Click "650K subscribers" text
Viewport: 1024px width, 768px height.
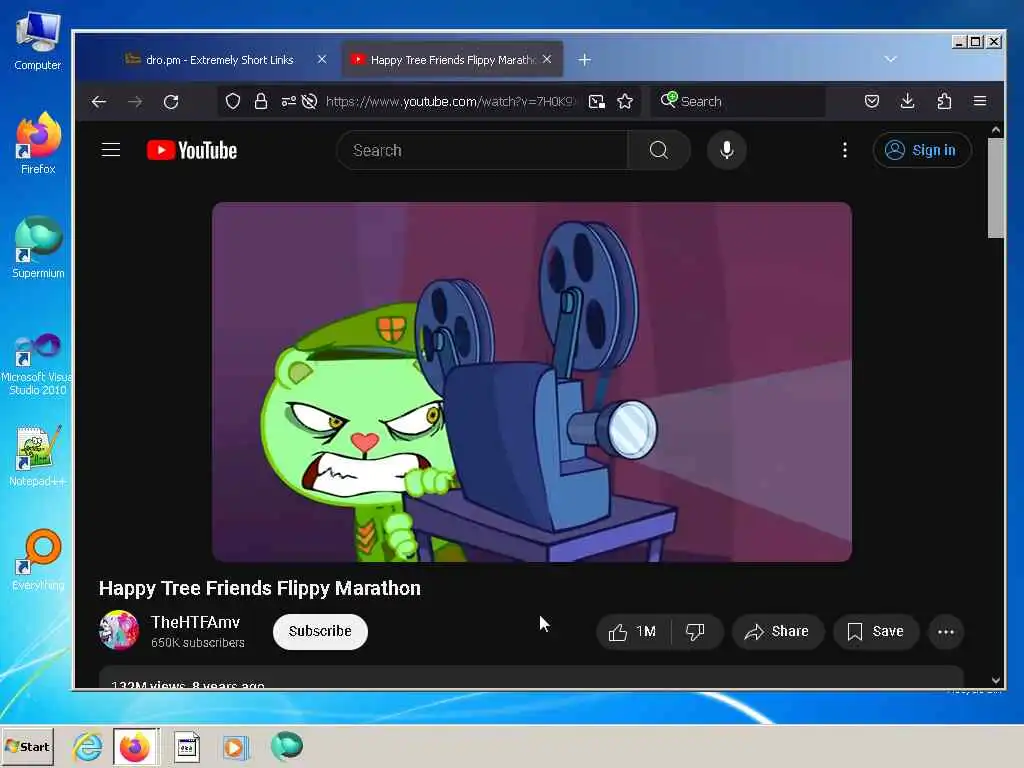click(197, 643)
